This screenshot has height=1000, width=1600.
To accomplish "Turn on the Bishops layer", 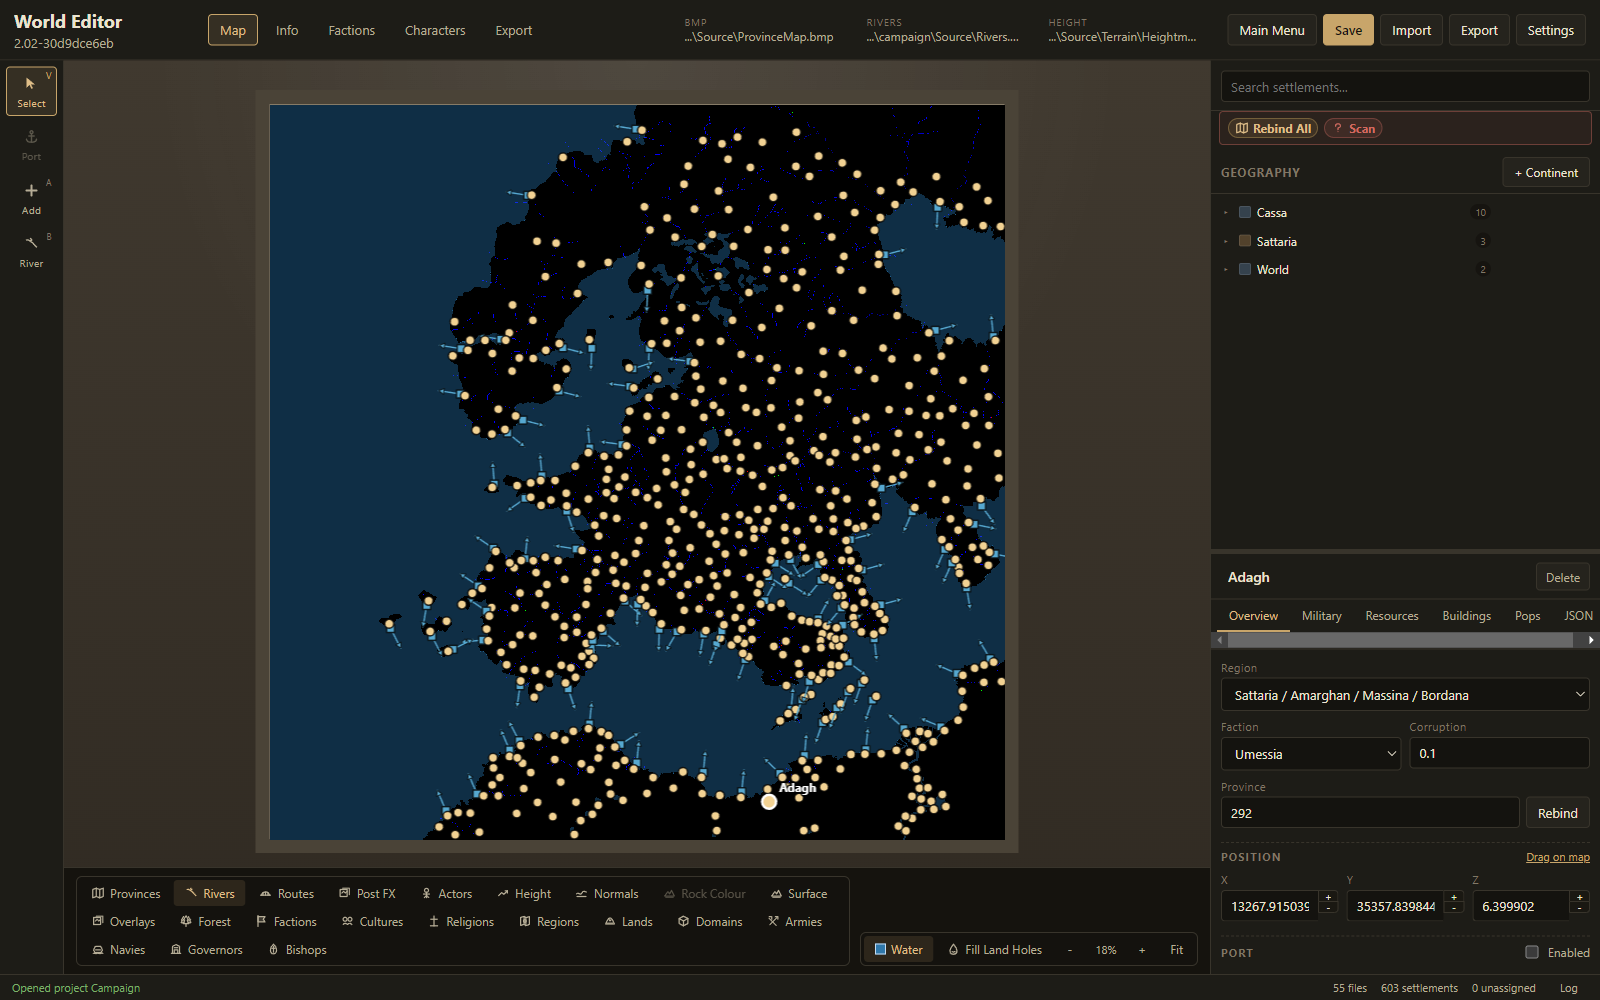I will point(297,950).
